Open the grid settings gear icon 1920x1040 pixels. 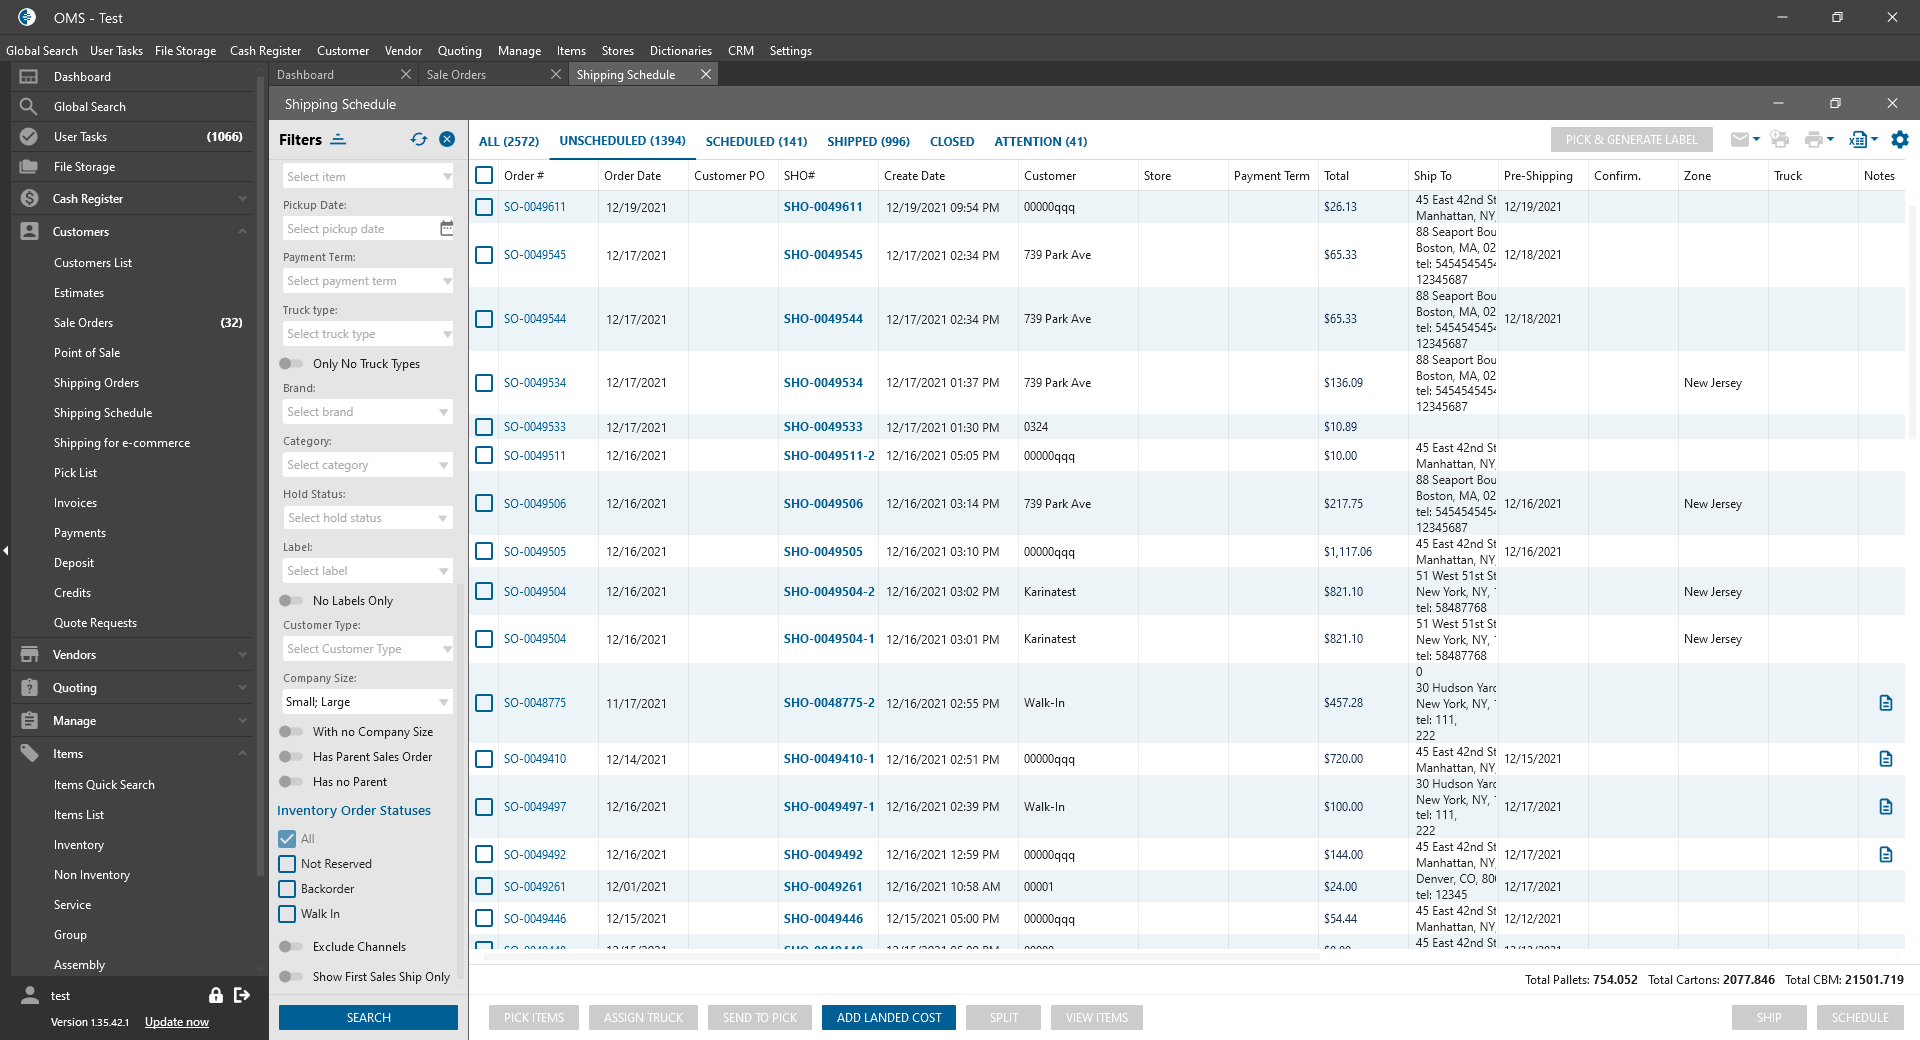[1900, 140]
